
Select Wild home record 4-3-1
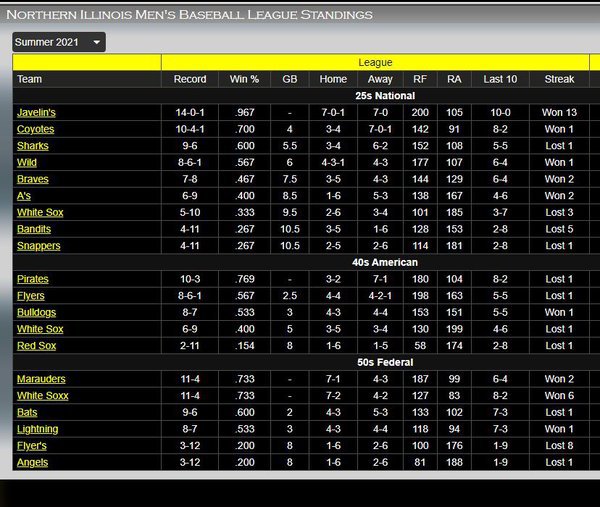(x=333, y=163)
